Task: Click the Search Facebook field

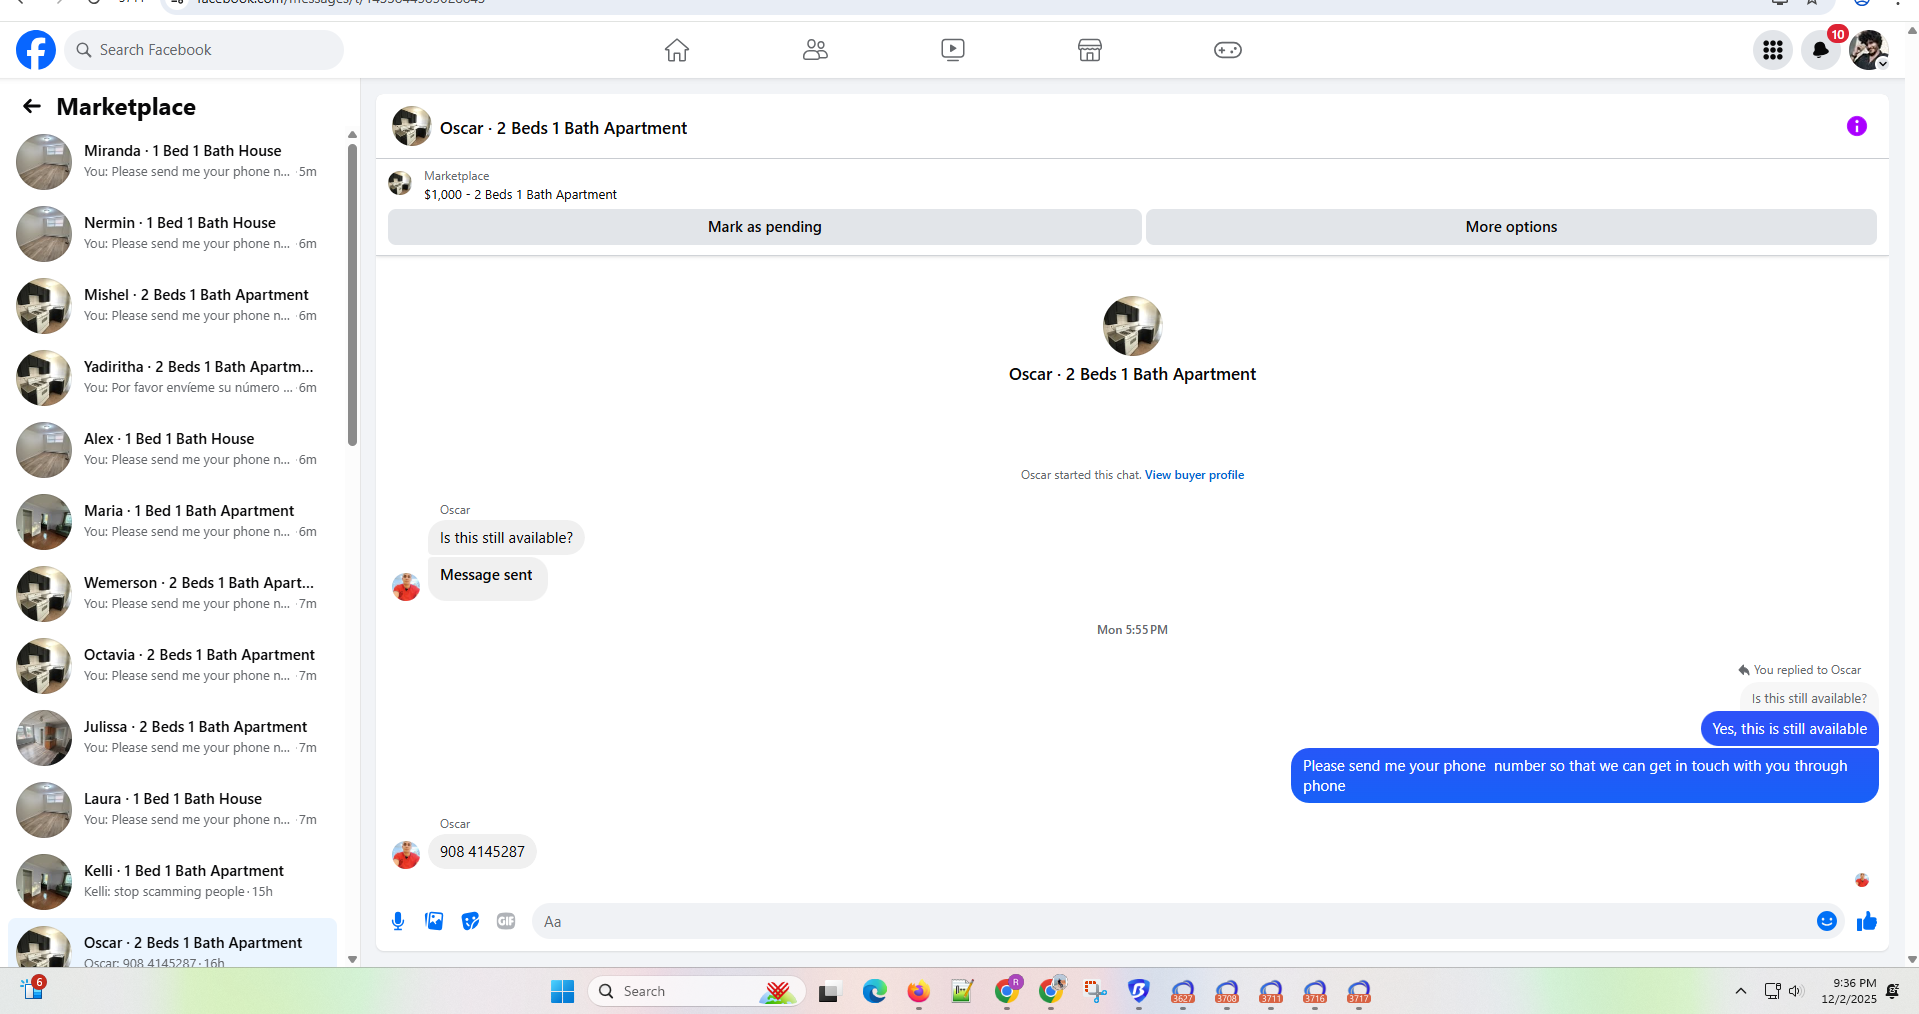Action: coord(204,50)
